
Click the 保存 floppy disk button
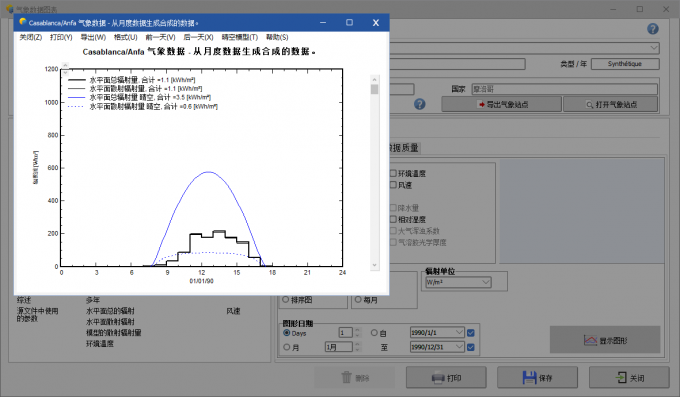(537, 377)
